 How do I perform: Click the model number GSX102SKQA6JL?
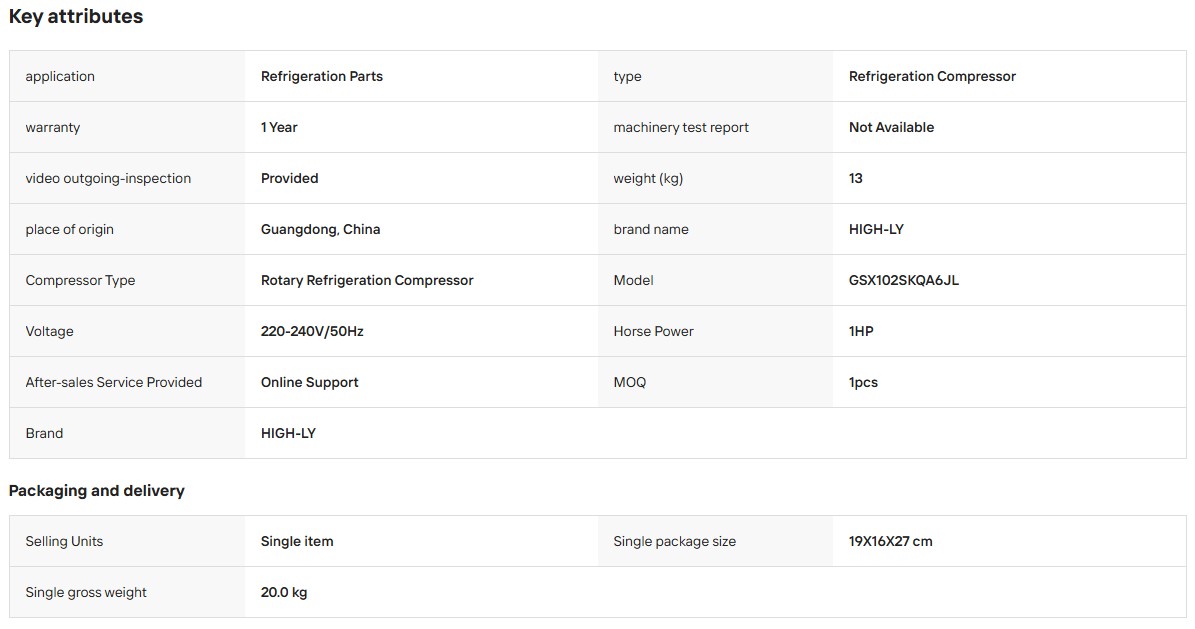904,281
